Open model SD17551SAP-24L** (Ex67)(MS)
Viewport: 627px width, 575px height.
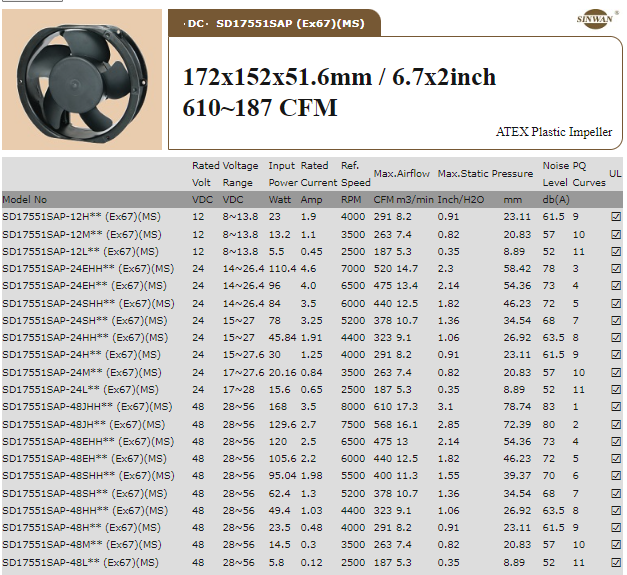(x=80, y=390)
